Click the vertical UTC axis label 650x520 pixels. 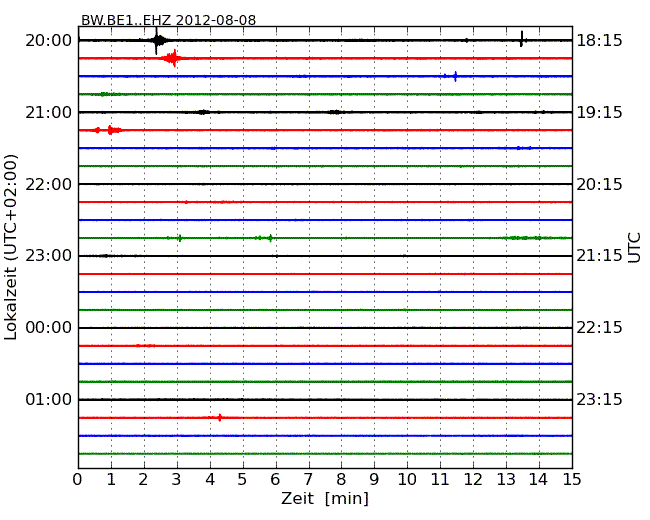[634, 248]
